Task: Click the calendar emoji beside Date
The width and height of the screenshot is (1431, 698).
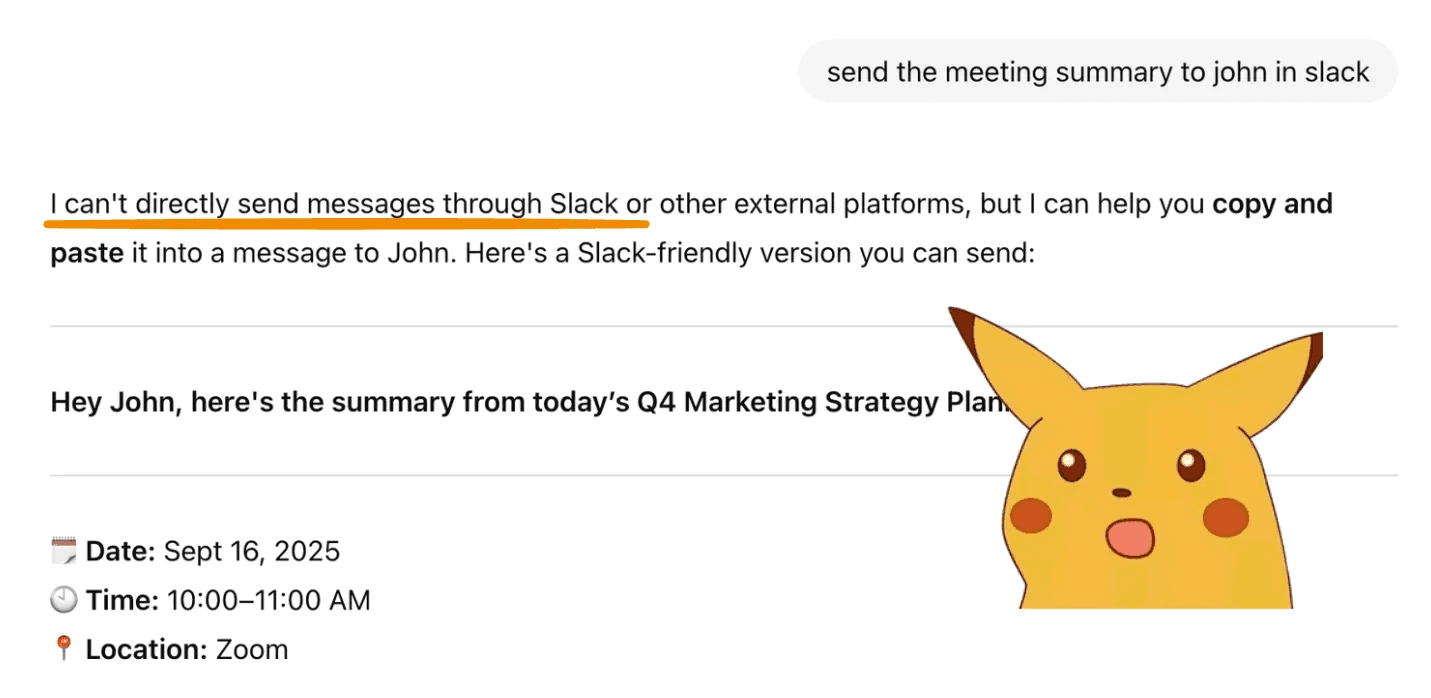Action: pos(63,551)
